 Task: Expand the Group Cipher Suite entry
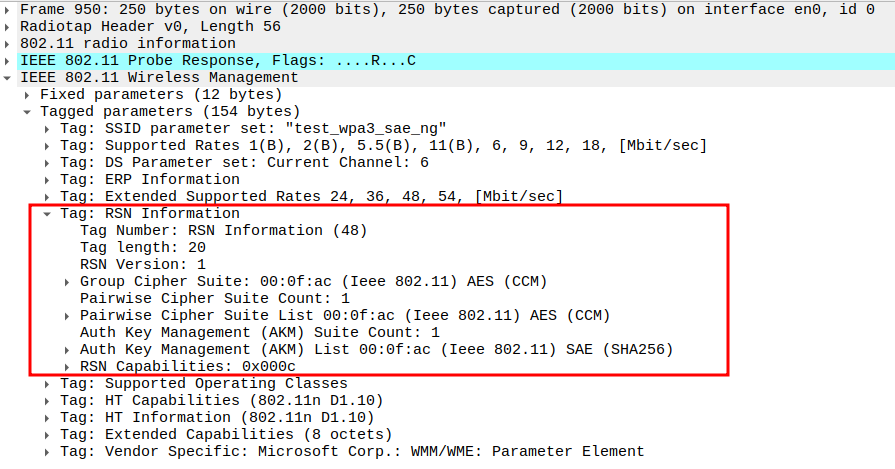pyautogui.click(x=67, y=282)
